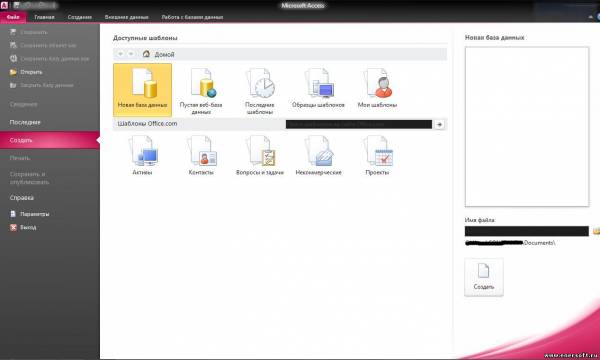This screenshot has height=360, width=600.
Task: Click the Доступные шаблоны heading text
Action: point(145,38)
